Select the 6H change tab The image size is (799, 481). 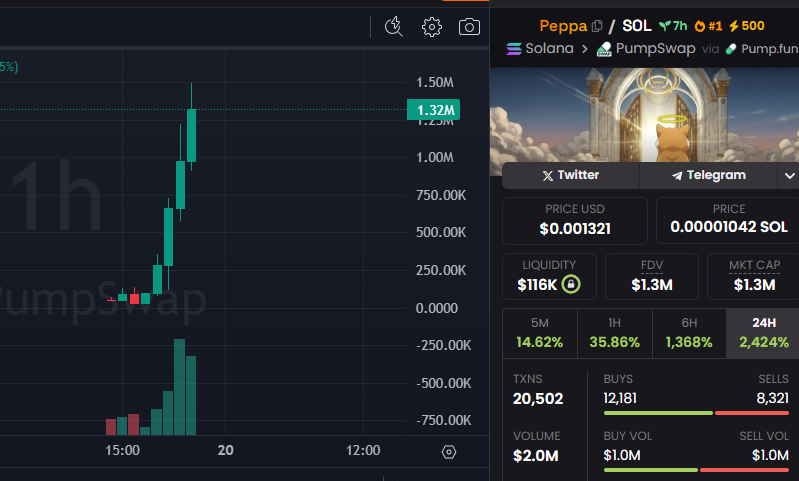pos(689,333)
